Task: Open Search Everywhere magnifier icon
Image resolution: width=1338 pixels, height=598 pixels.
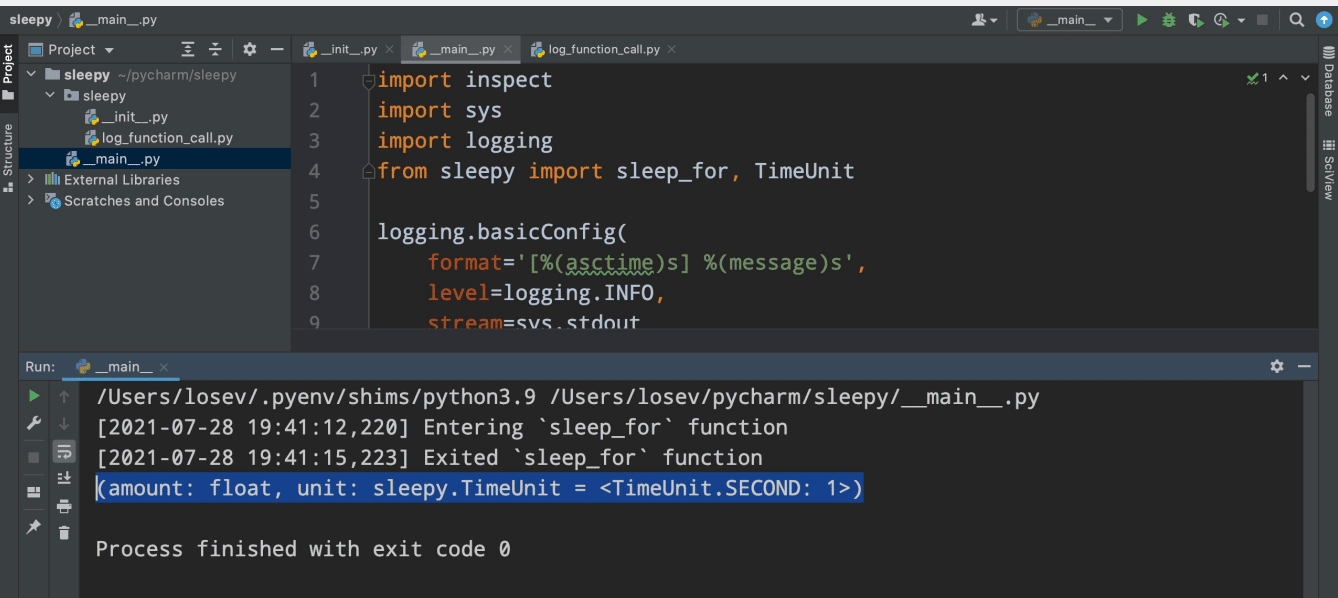Action: (1297, 20)
